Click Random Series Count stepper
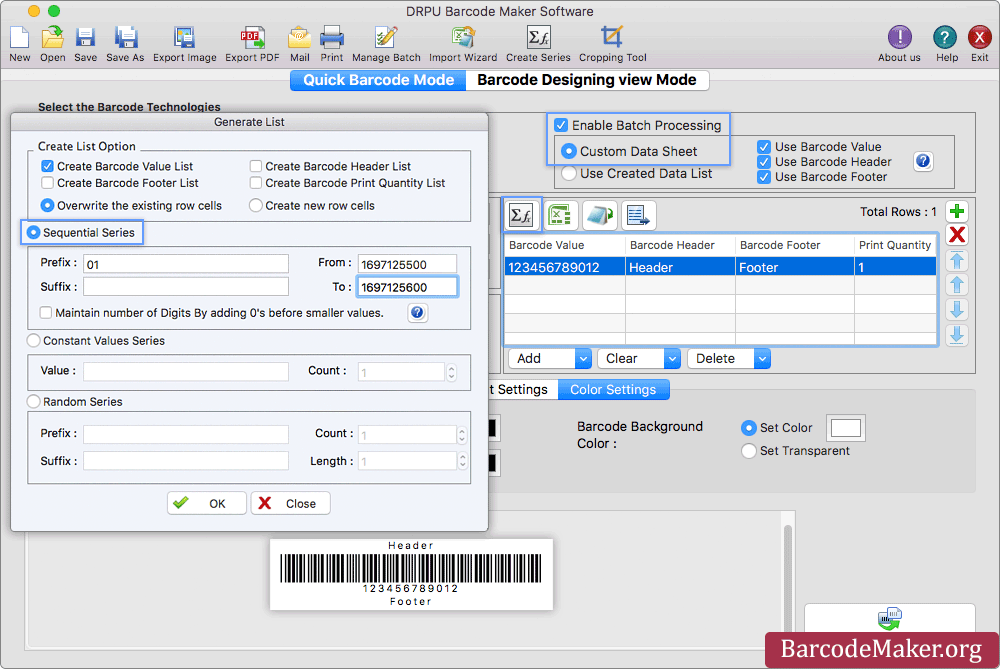Image resolution: width=1000 pixels, height=669 pixels. pos(462,435)
